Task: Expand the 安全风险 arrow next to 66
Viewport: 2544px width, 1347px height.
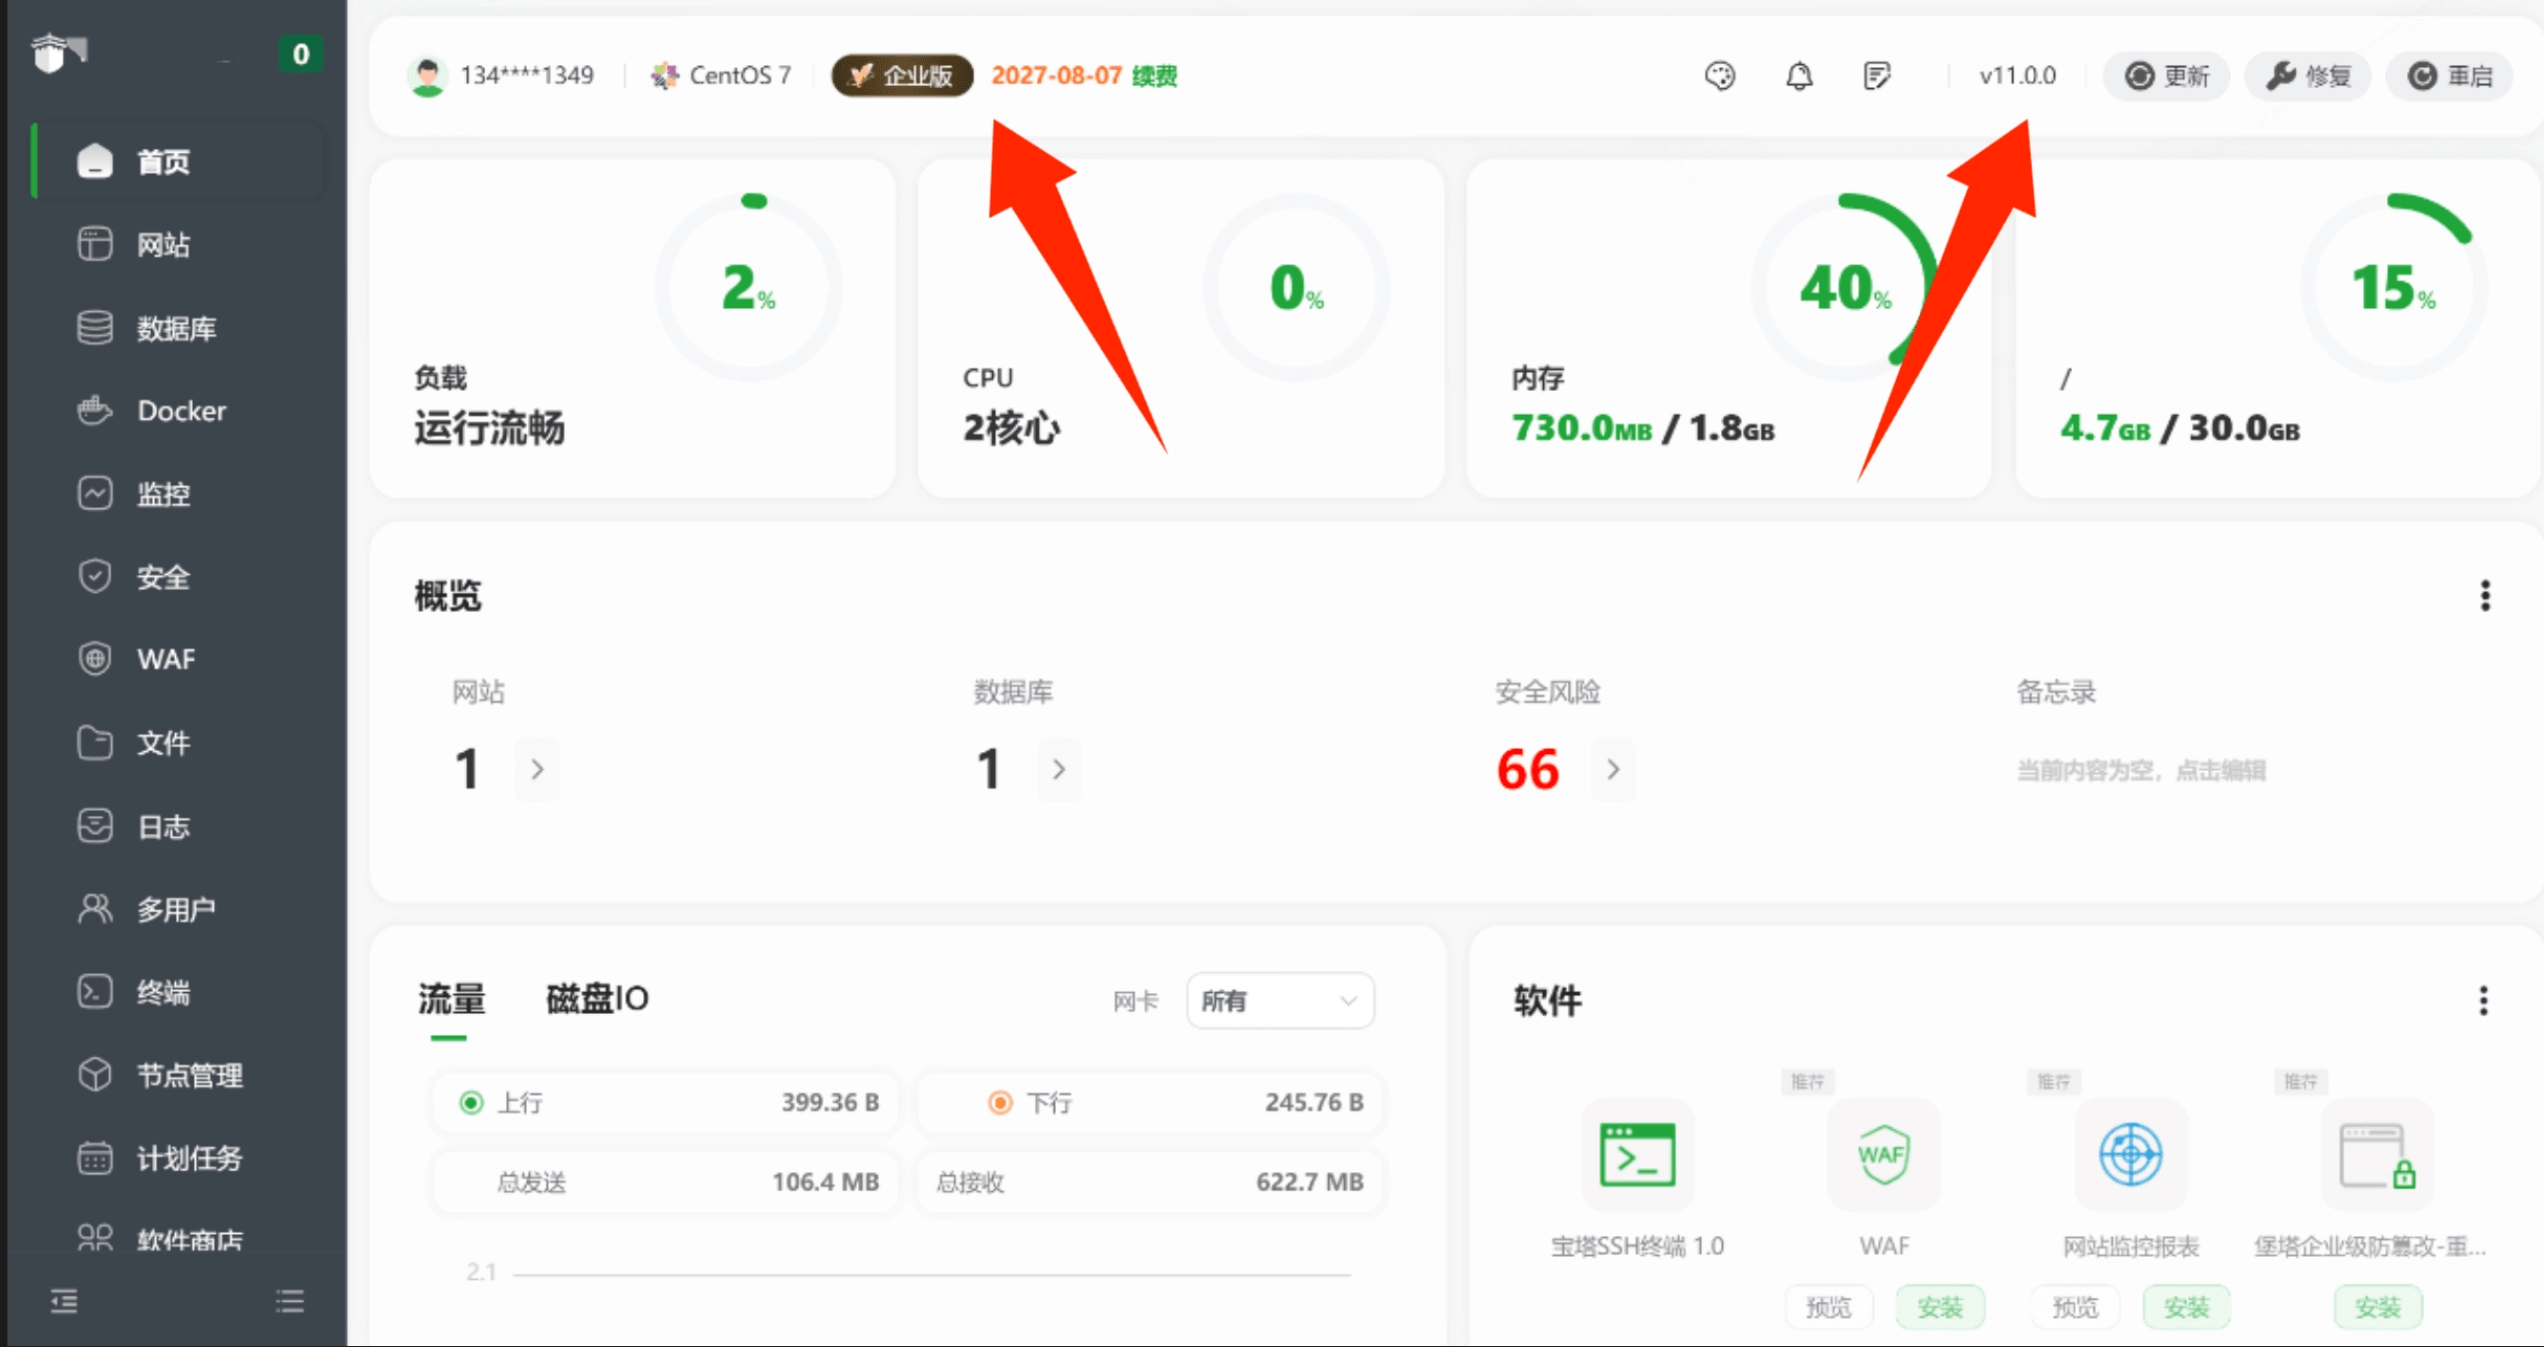Action: 1613,769
